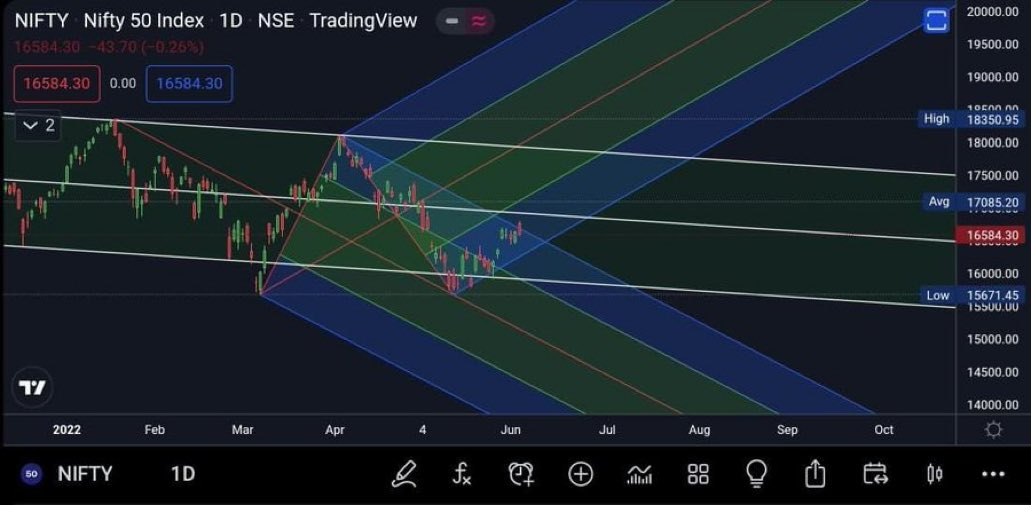Change the 1D interval in the bottom bar
The width and height of the screenshot is (1031, 505).
[183, 473]
